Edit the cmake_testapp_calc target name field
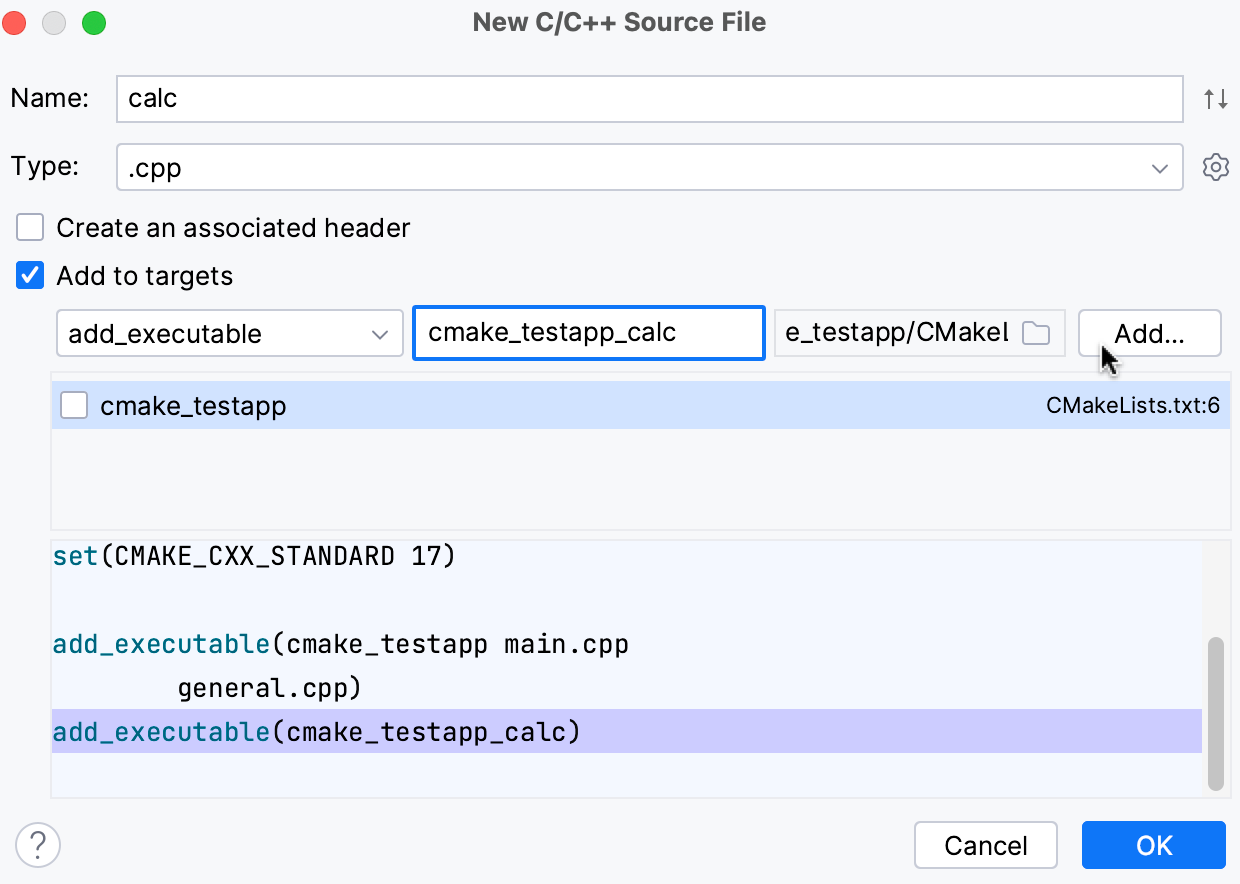The height and width of the screenshot is (884, 1240). pyautogui.click(x=588, y=333)
